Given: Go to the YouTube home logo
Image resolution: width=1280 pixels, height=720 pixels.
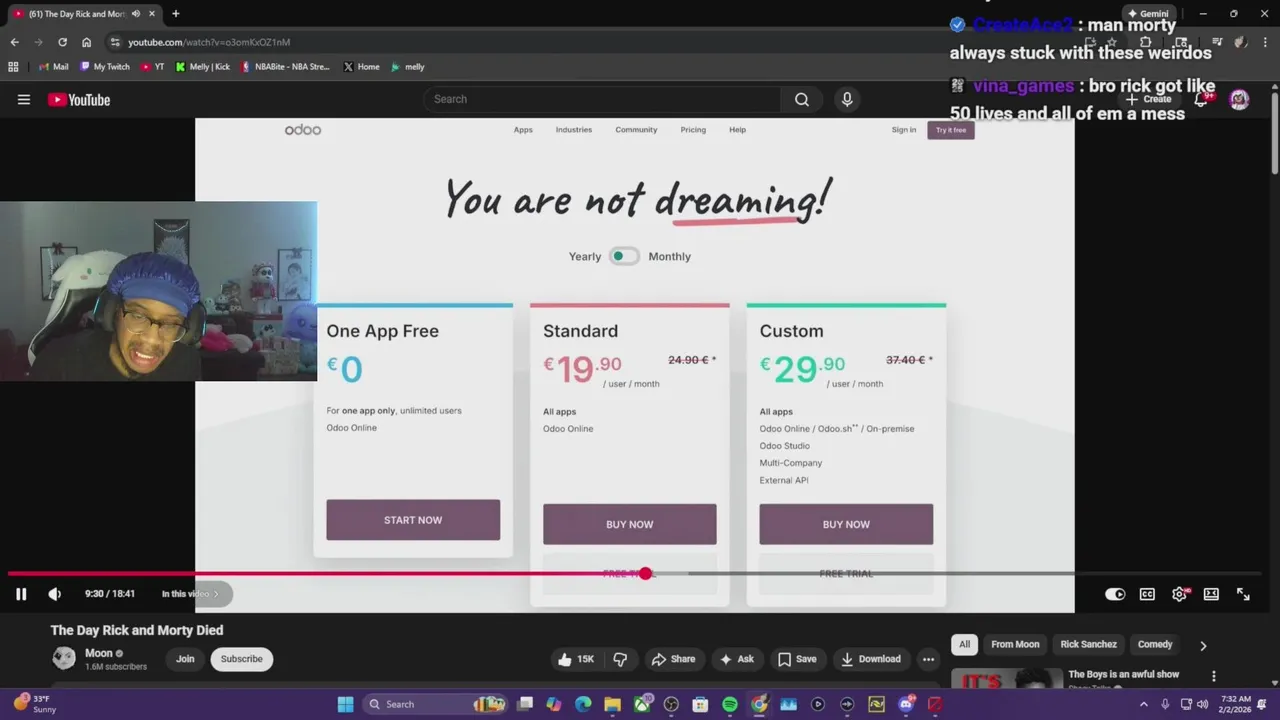Looking at the screenshot, I should click(79, 99).
